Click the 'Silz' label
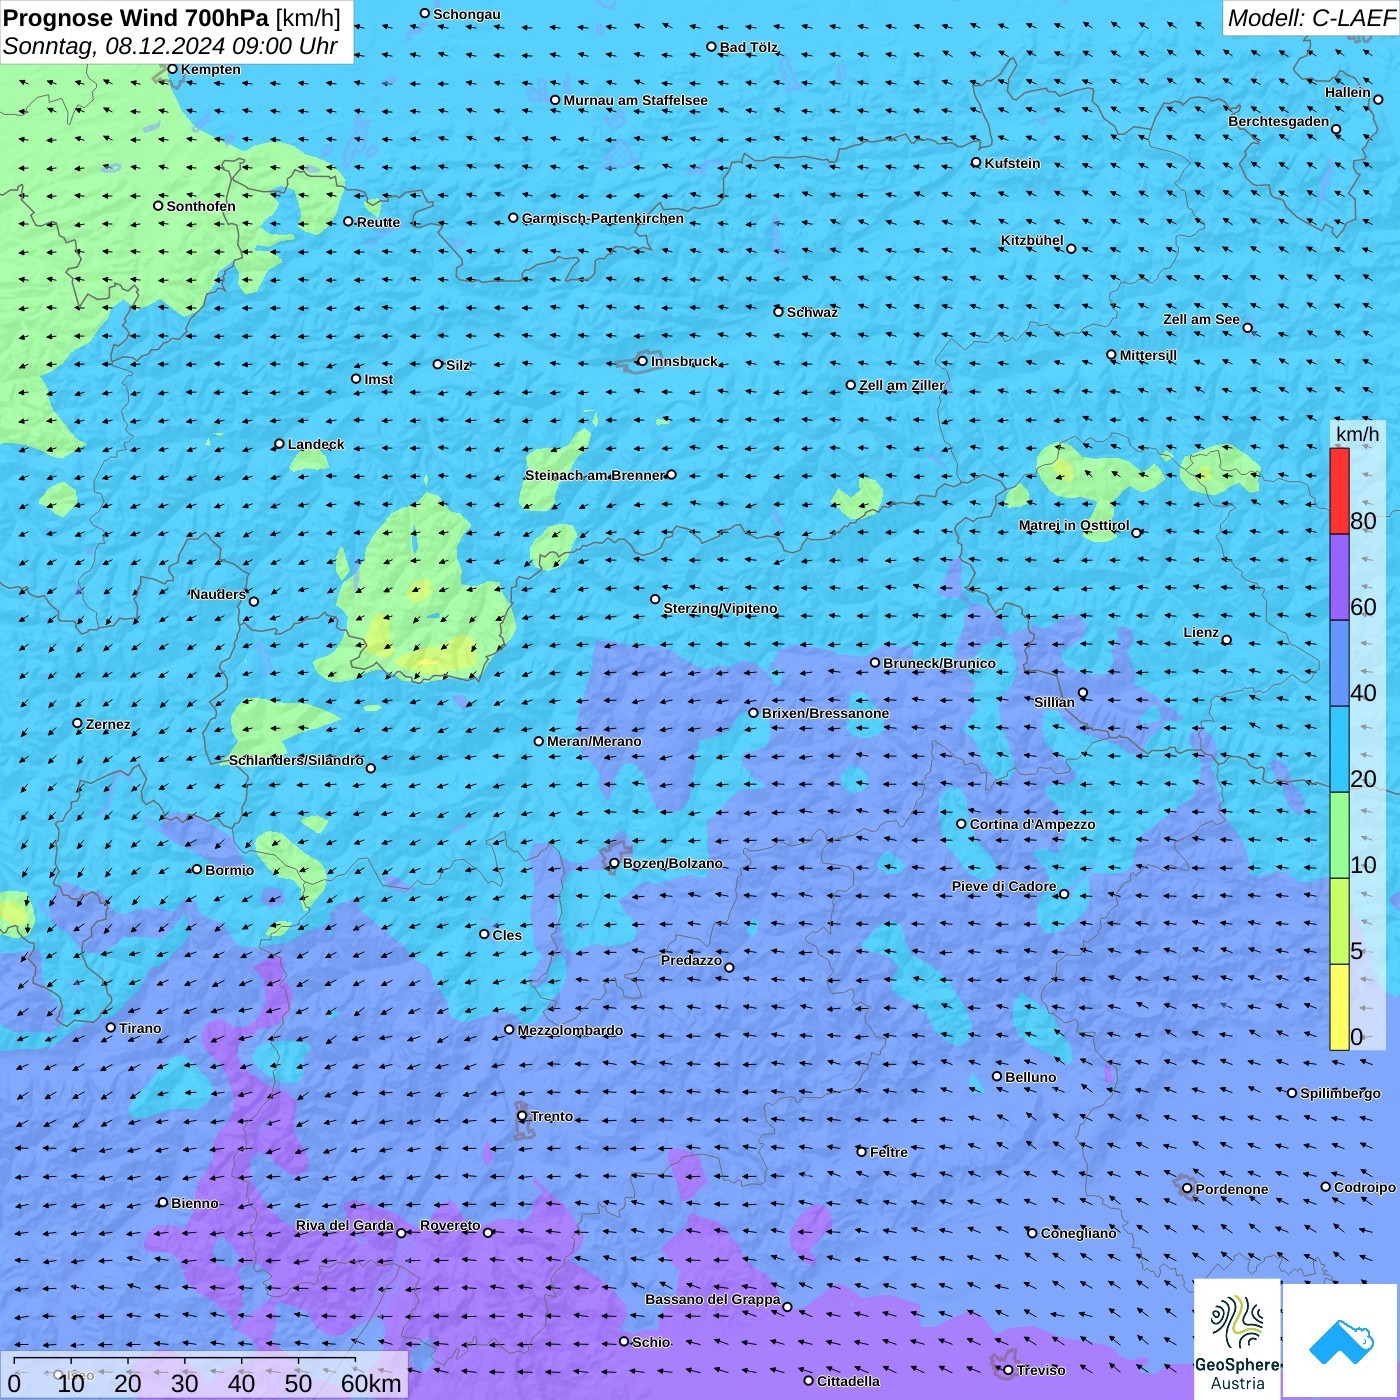Viewport: 1400px width, 1400px height. click(458, 365)
